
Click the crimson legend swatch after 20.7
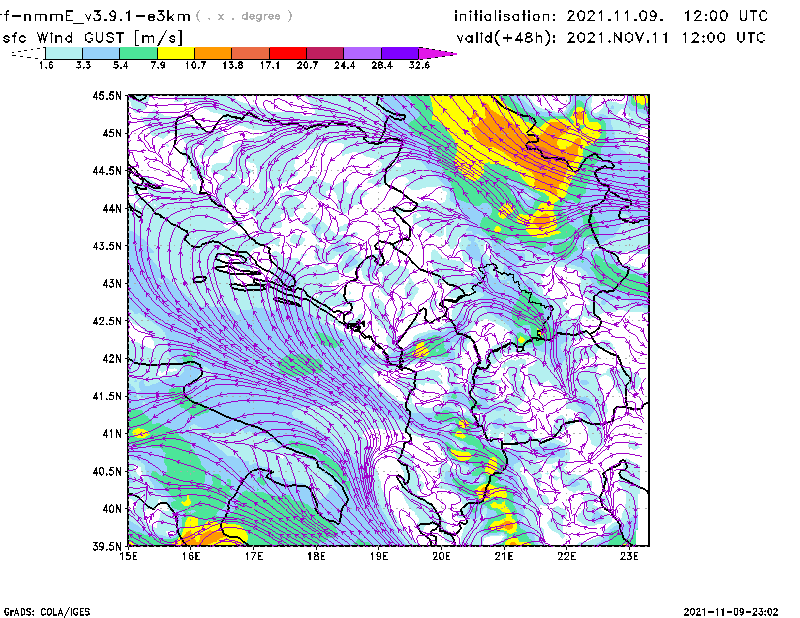pos(325,53)
